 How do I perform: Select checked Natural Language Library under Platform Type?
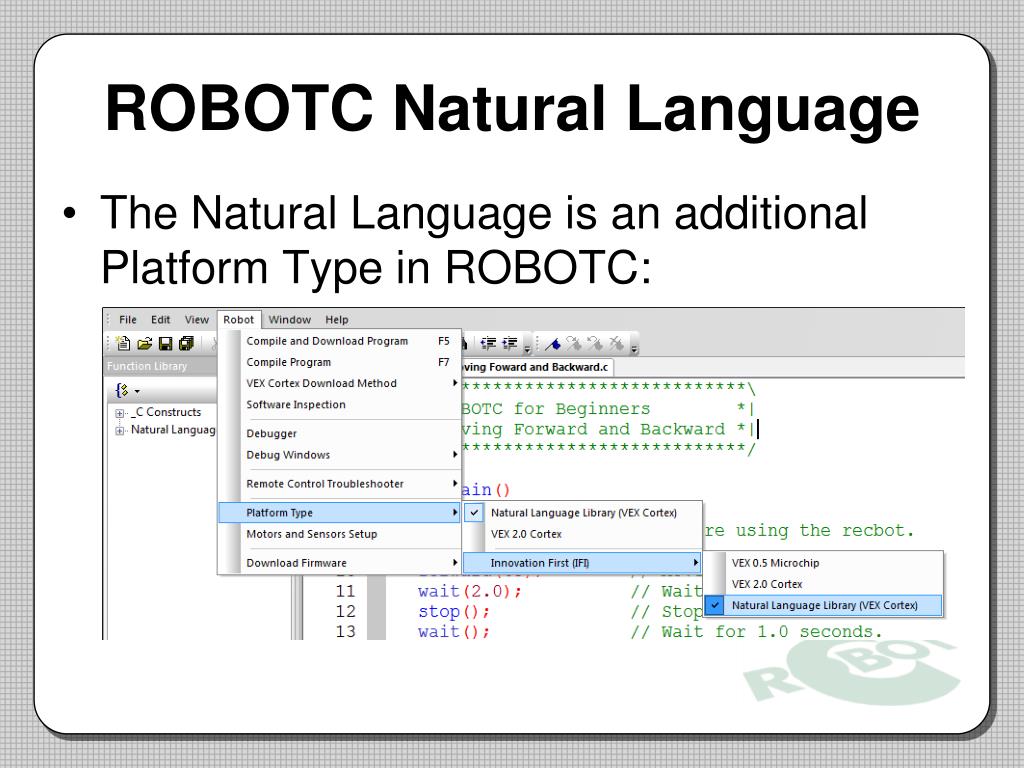(x=583, y=513)
